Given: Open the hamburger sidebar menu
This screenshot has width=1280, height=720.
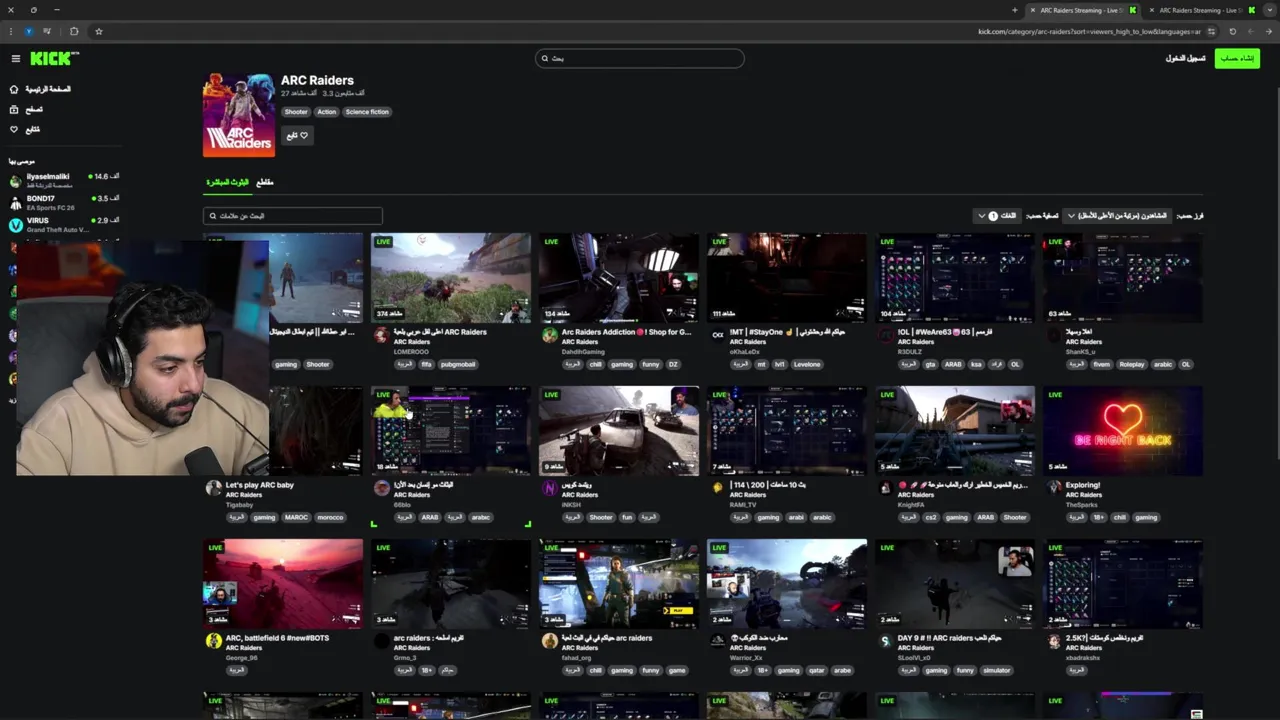Looking at the screenshot, I should pyautogui.click(x=15, y=59).
